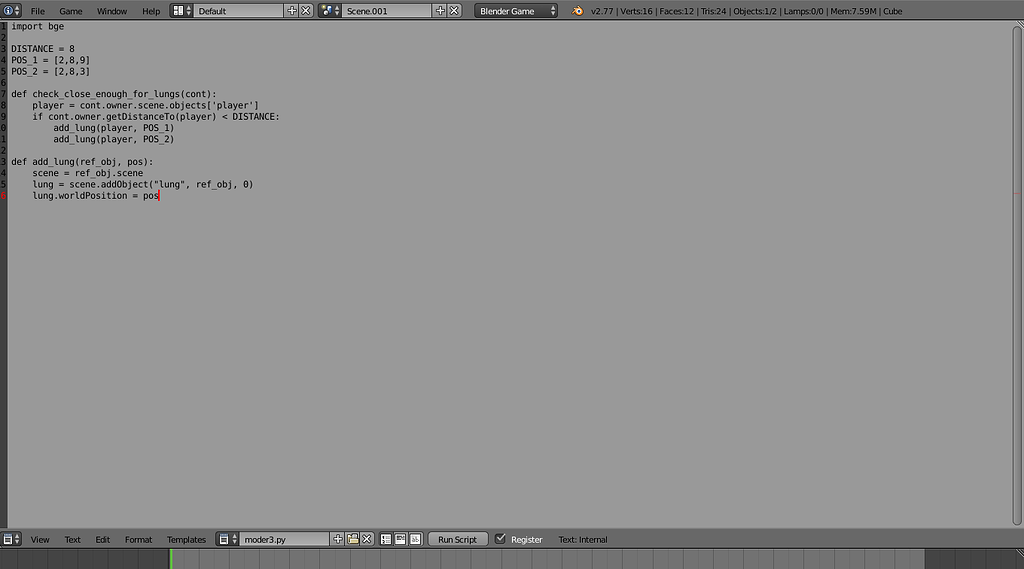Click the 'Text: Internal' label

tap(583, 540)
